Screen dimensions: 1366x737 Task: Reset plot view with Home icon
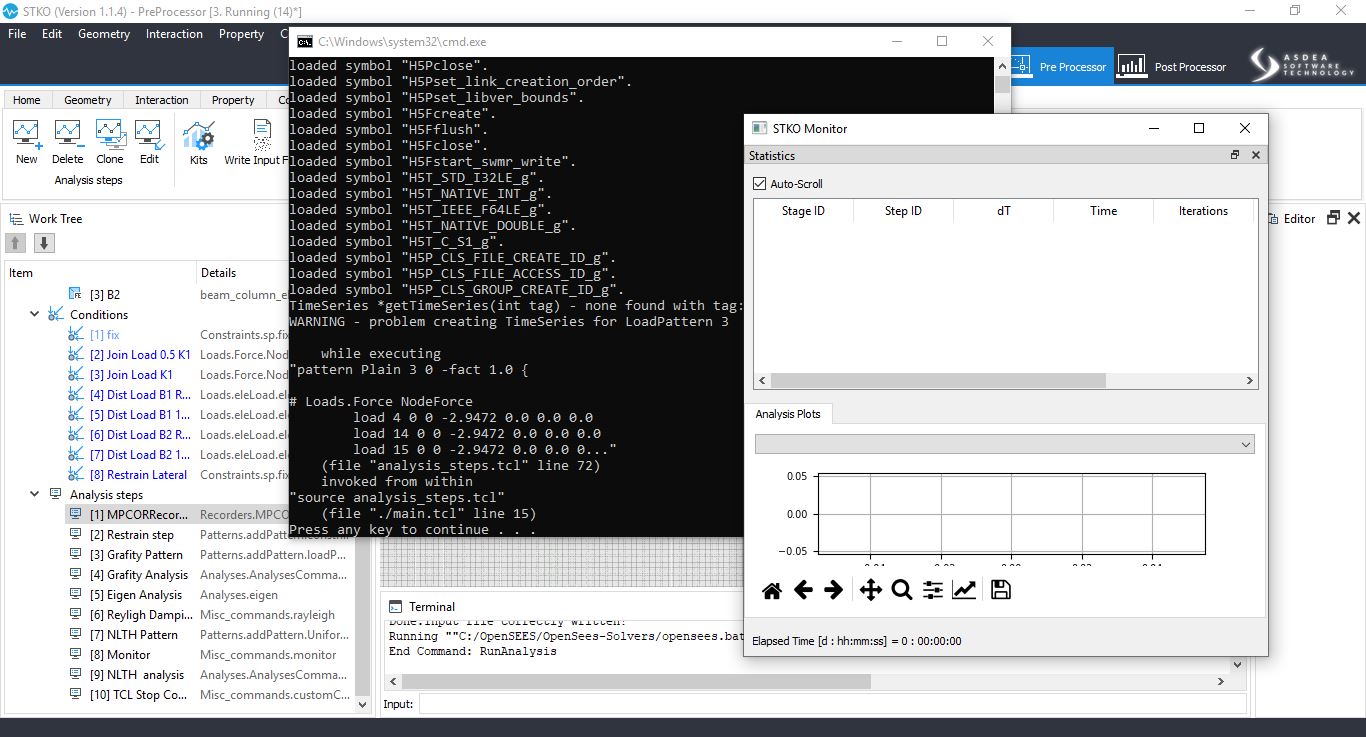pos(771,590)
